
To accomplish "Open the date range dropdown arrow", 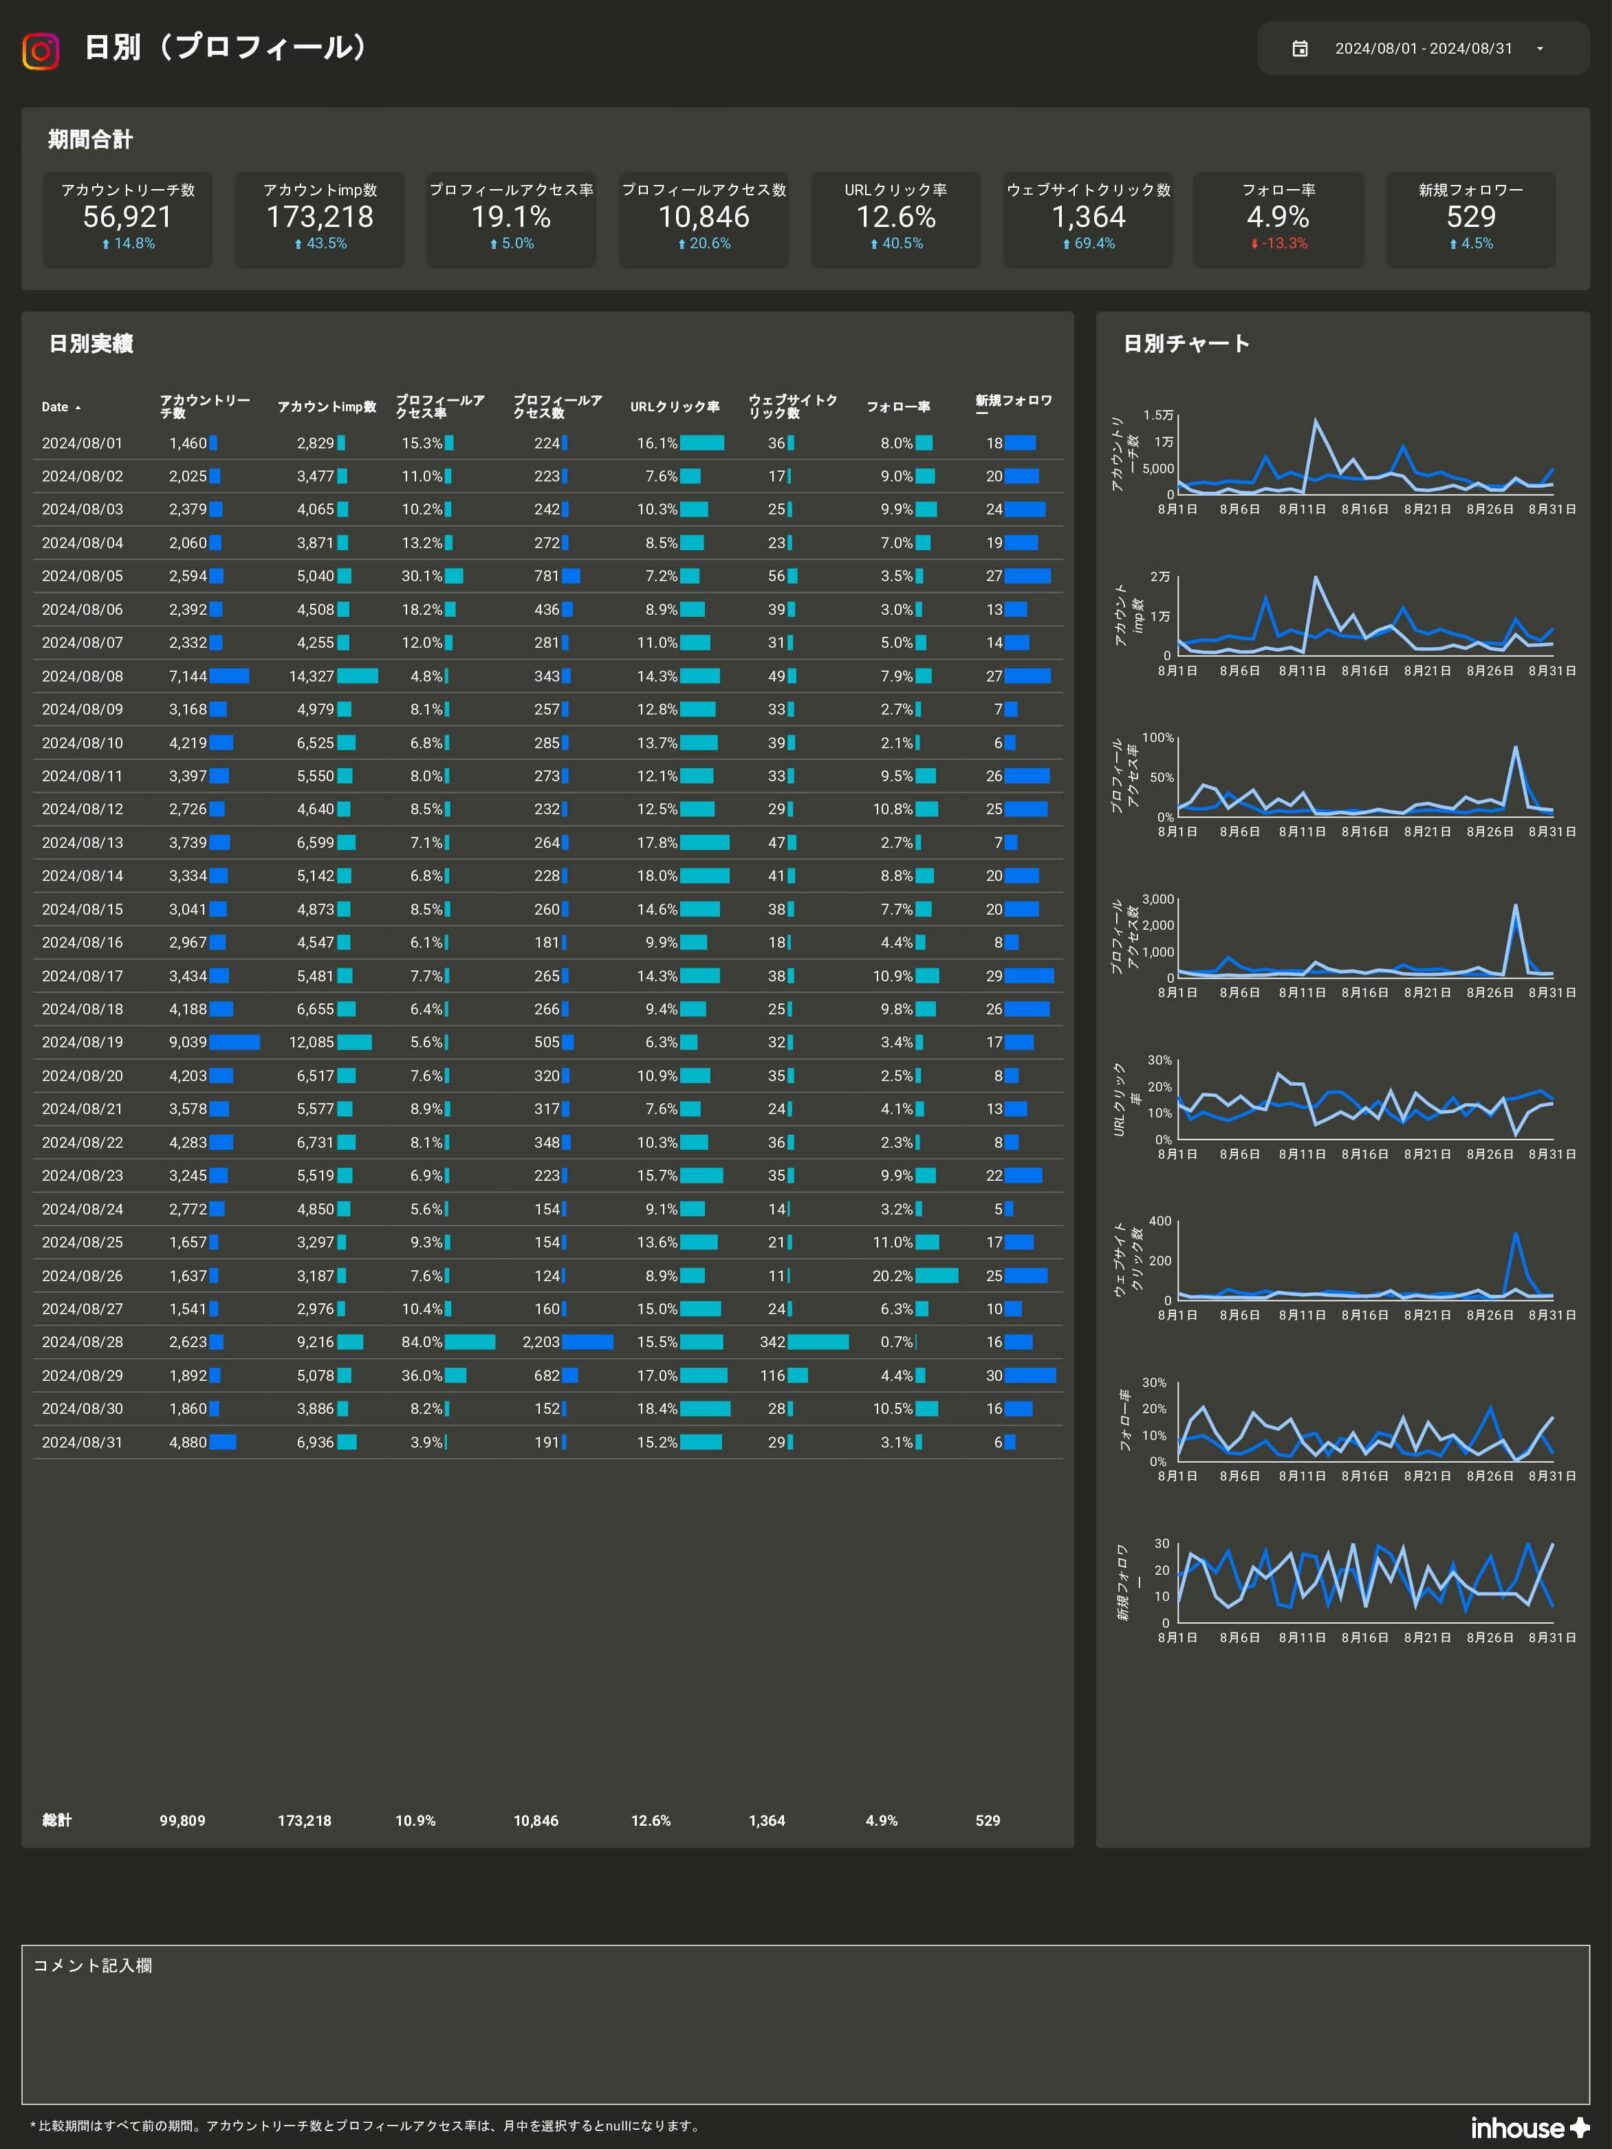I will click(1539, 49).
